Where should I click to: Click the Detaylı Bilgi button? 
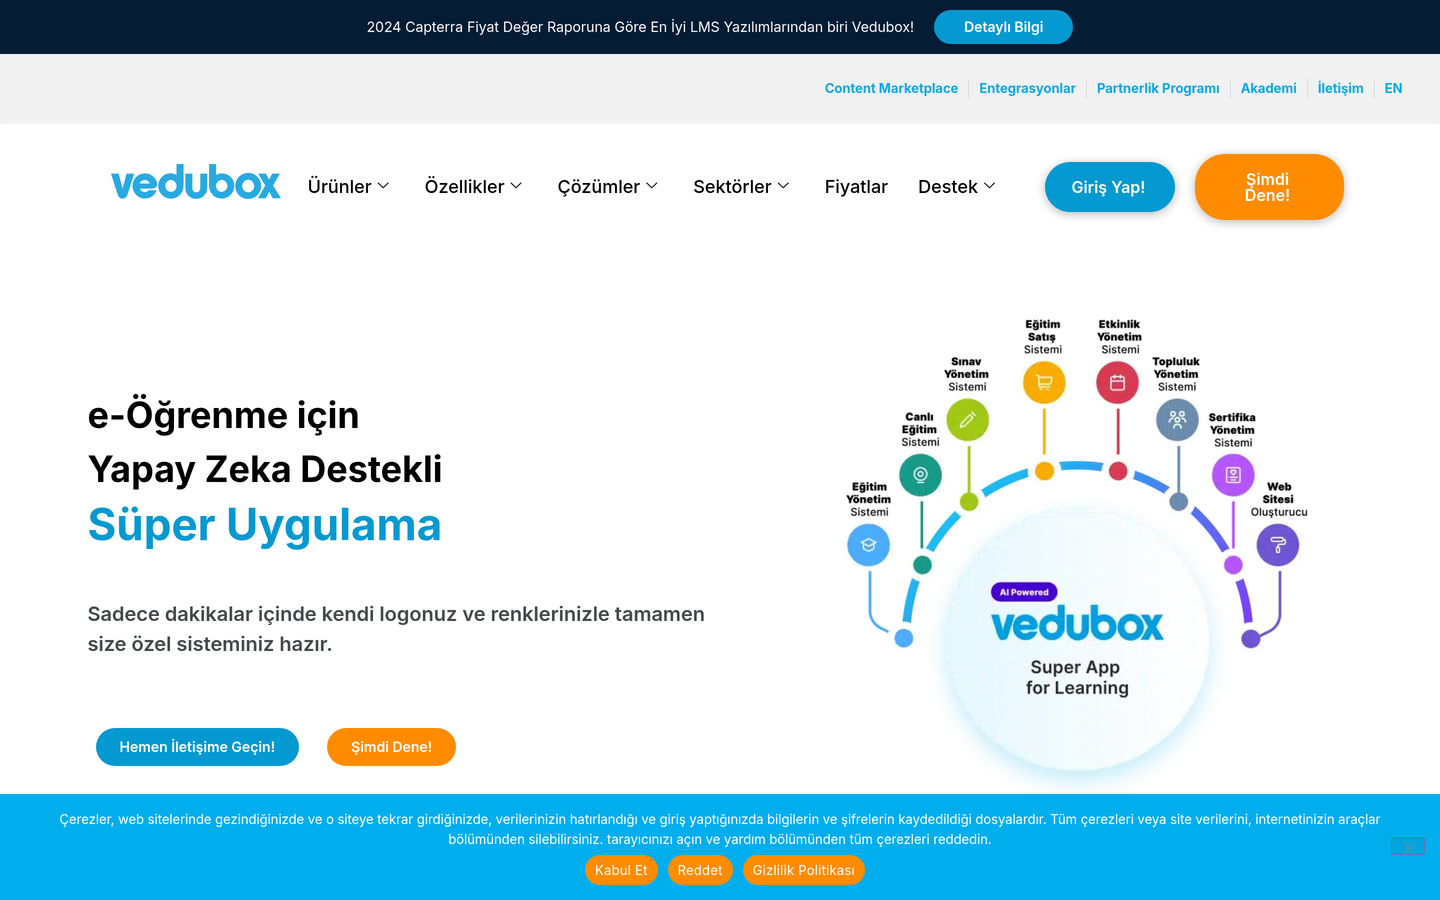tap(1003, 27)
